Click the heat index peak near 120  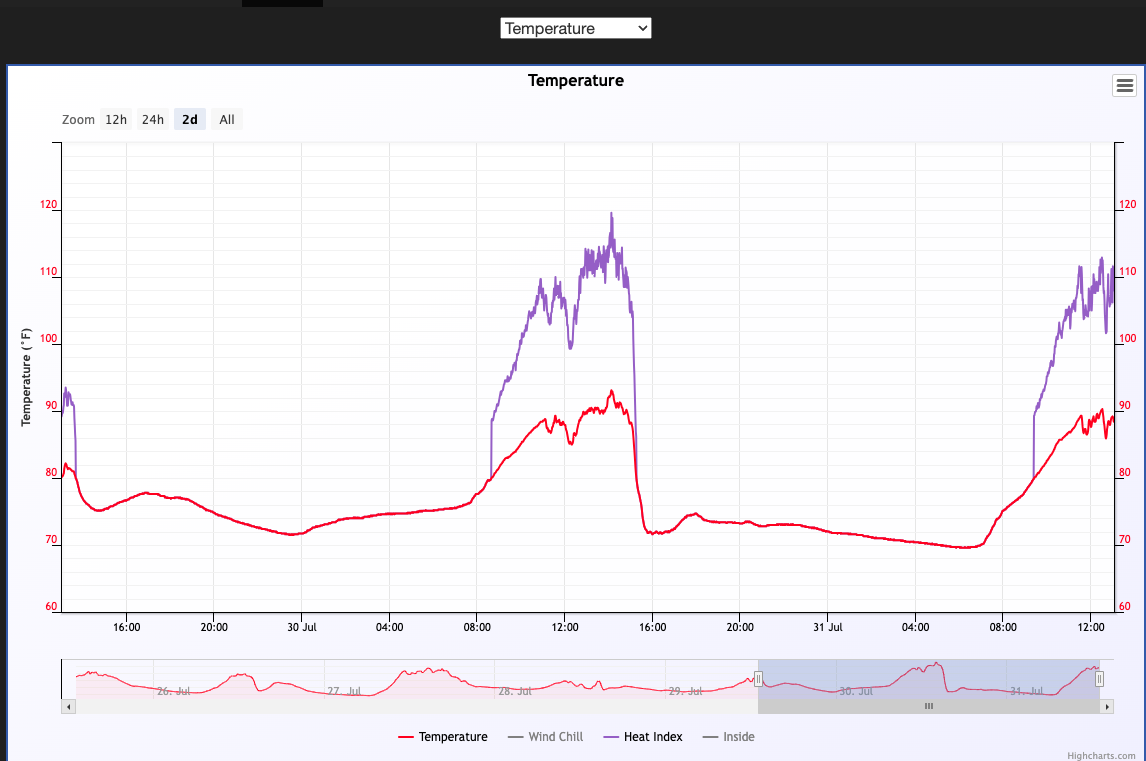[611, 214]
